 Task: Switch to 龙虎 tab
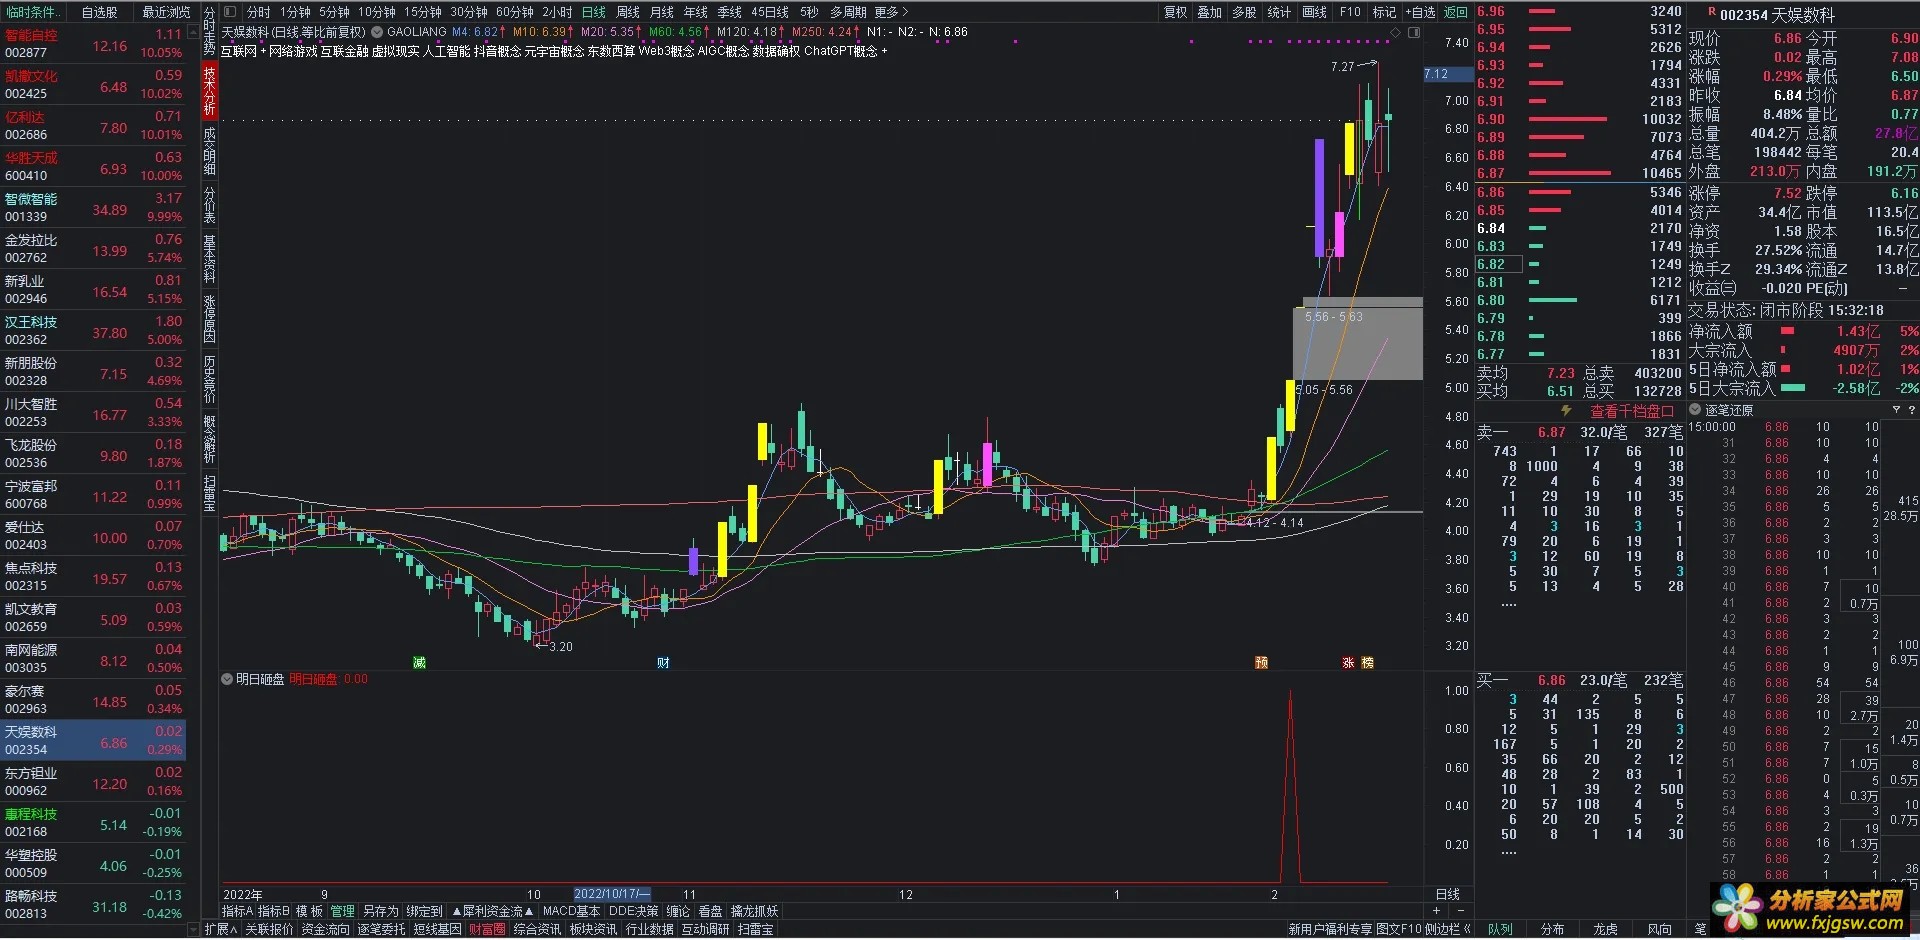coord(1605,929)
